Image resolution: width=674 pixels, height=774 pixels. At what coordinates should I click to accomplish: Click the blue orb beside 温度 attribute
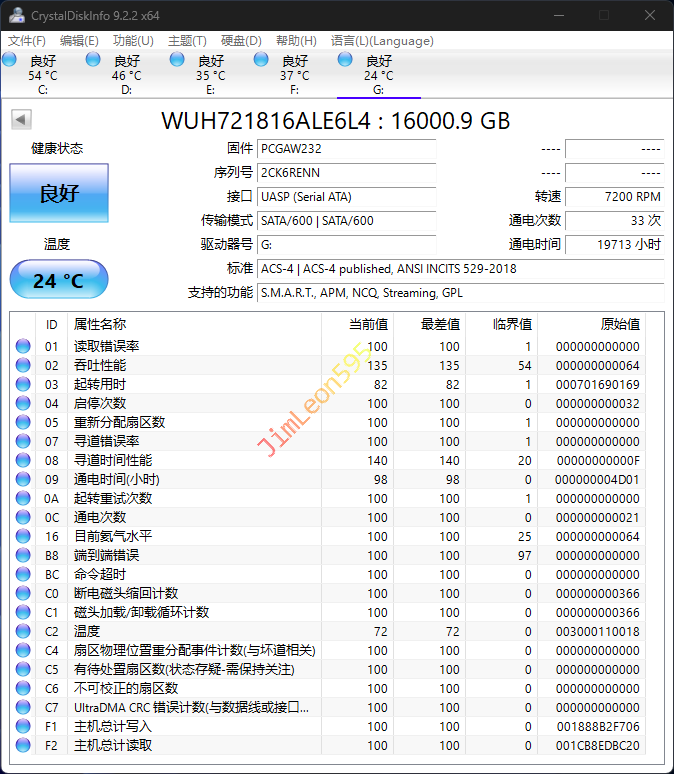pos(23,631)
